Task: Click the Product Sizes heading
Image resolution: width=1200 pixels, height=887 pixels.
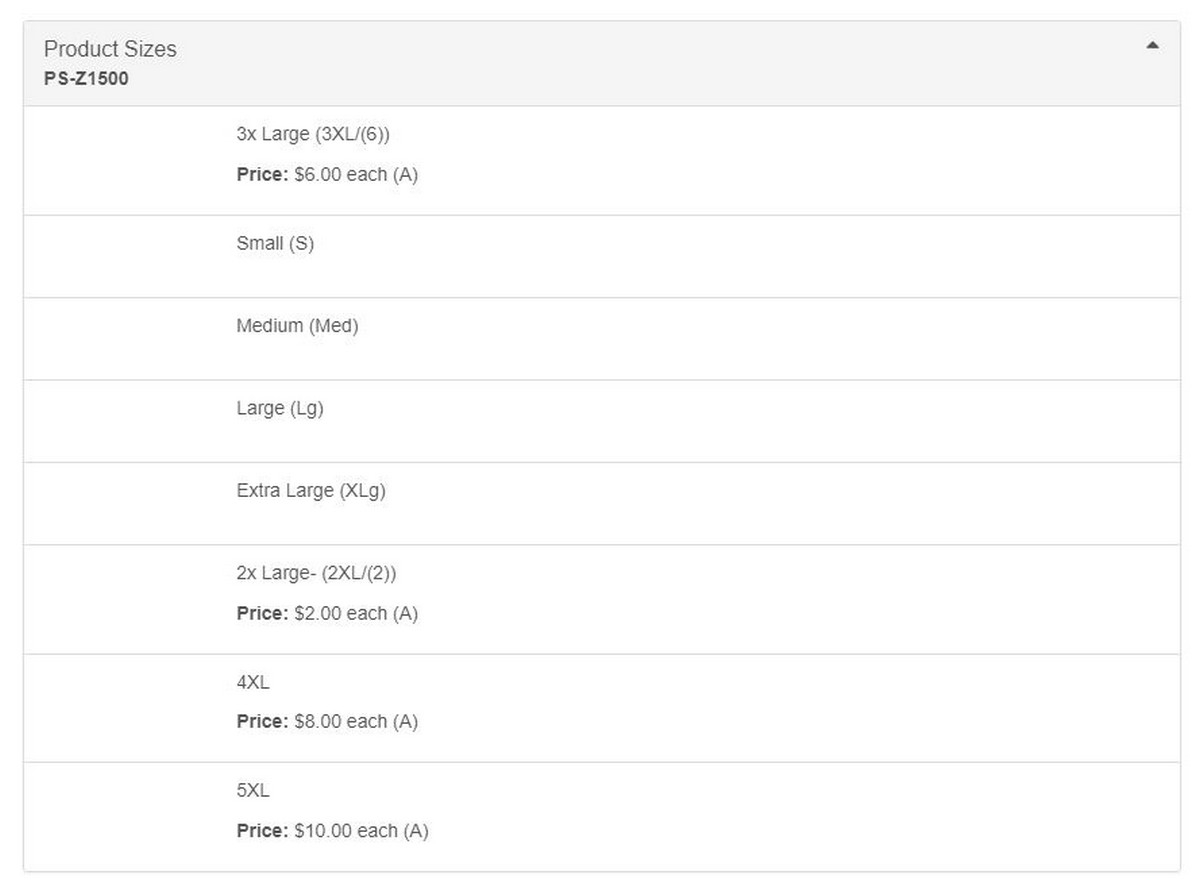Action: click(x=110, y=49)
